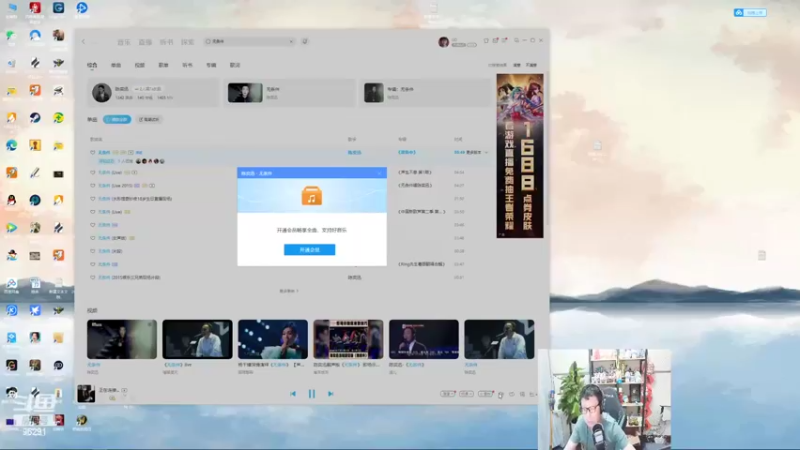
Task: Expand more versions on the first row
Action: [477, 153]
